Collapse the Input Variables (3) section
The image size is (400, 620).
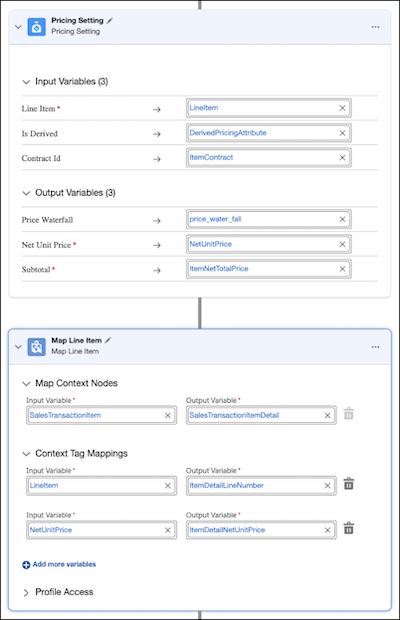[26, 82]
